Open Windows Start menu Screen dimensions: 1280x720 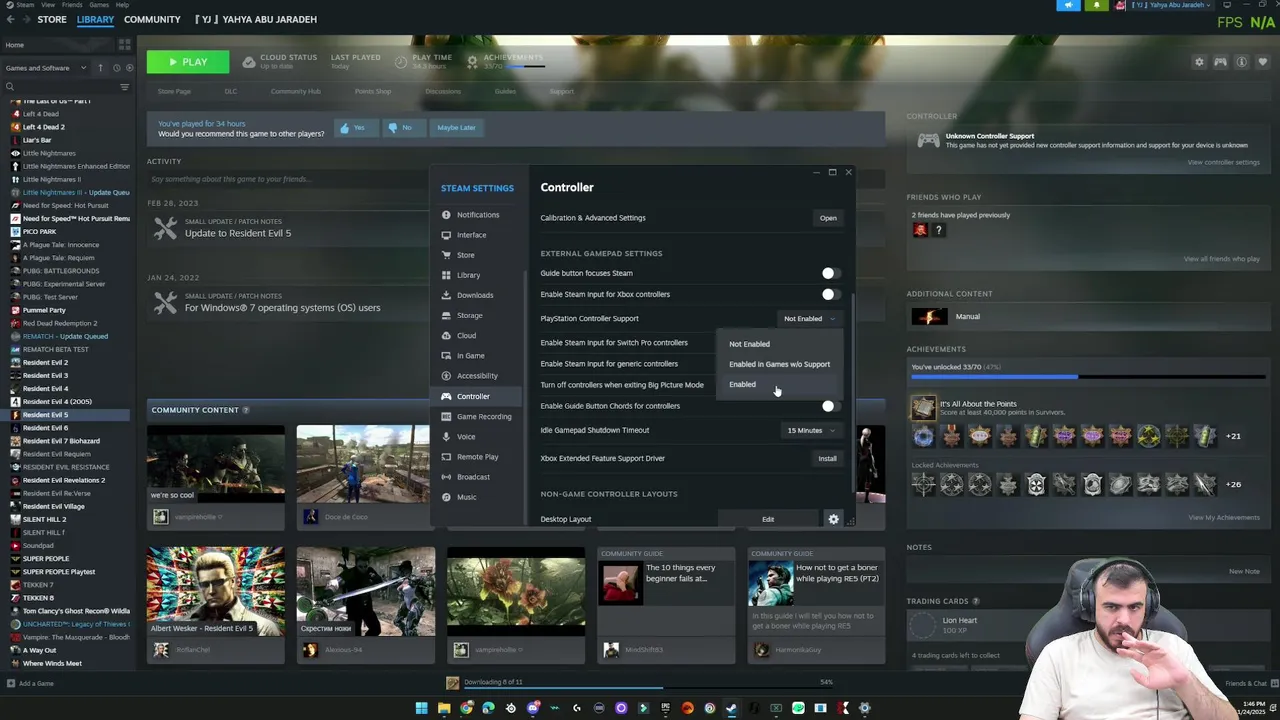(x=421, y=708)
